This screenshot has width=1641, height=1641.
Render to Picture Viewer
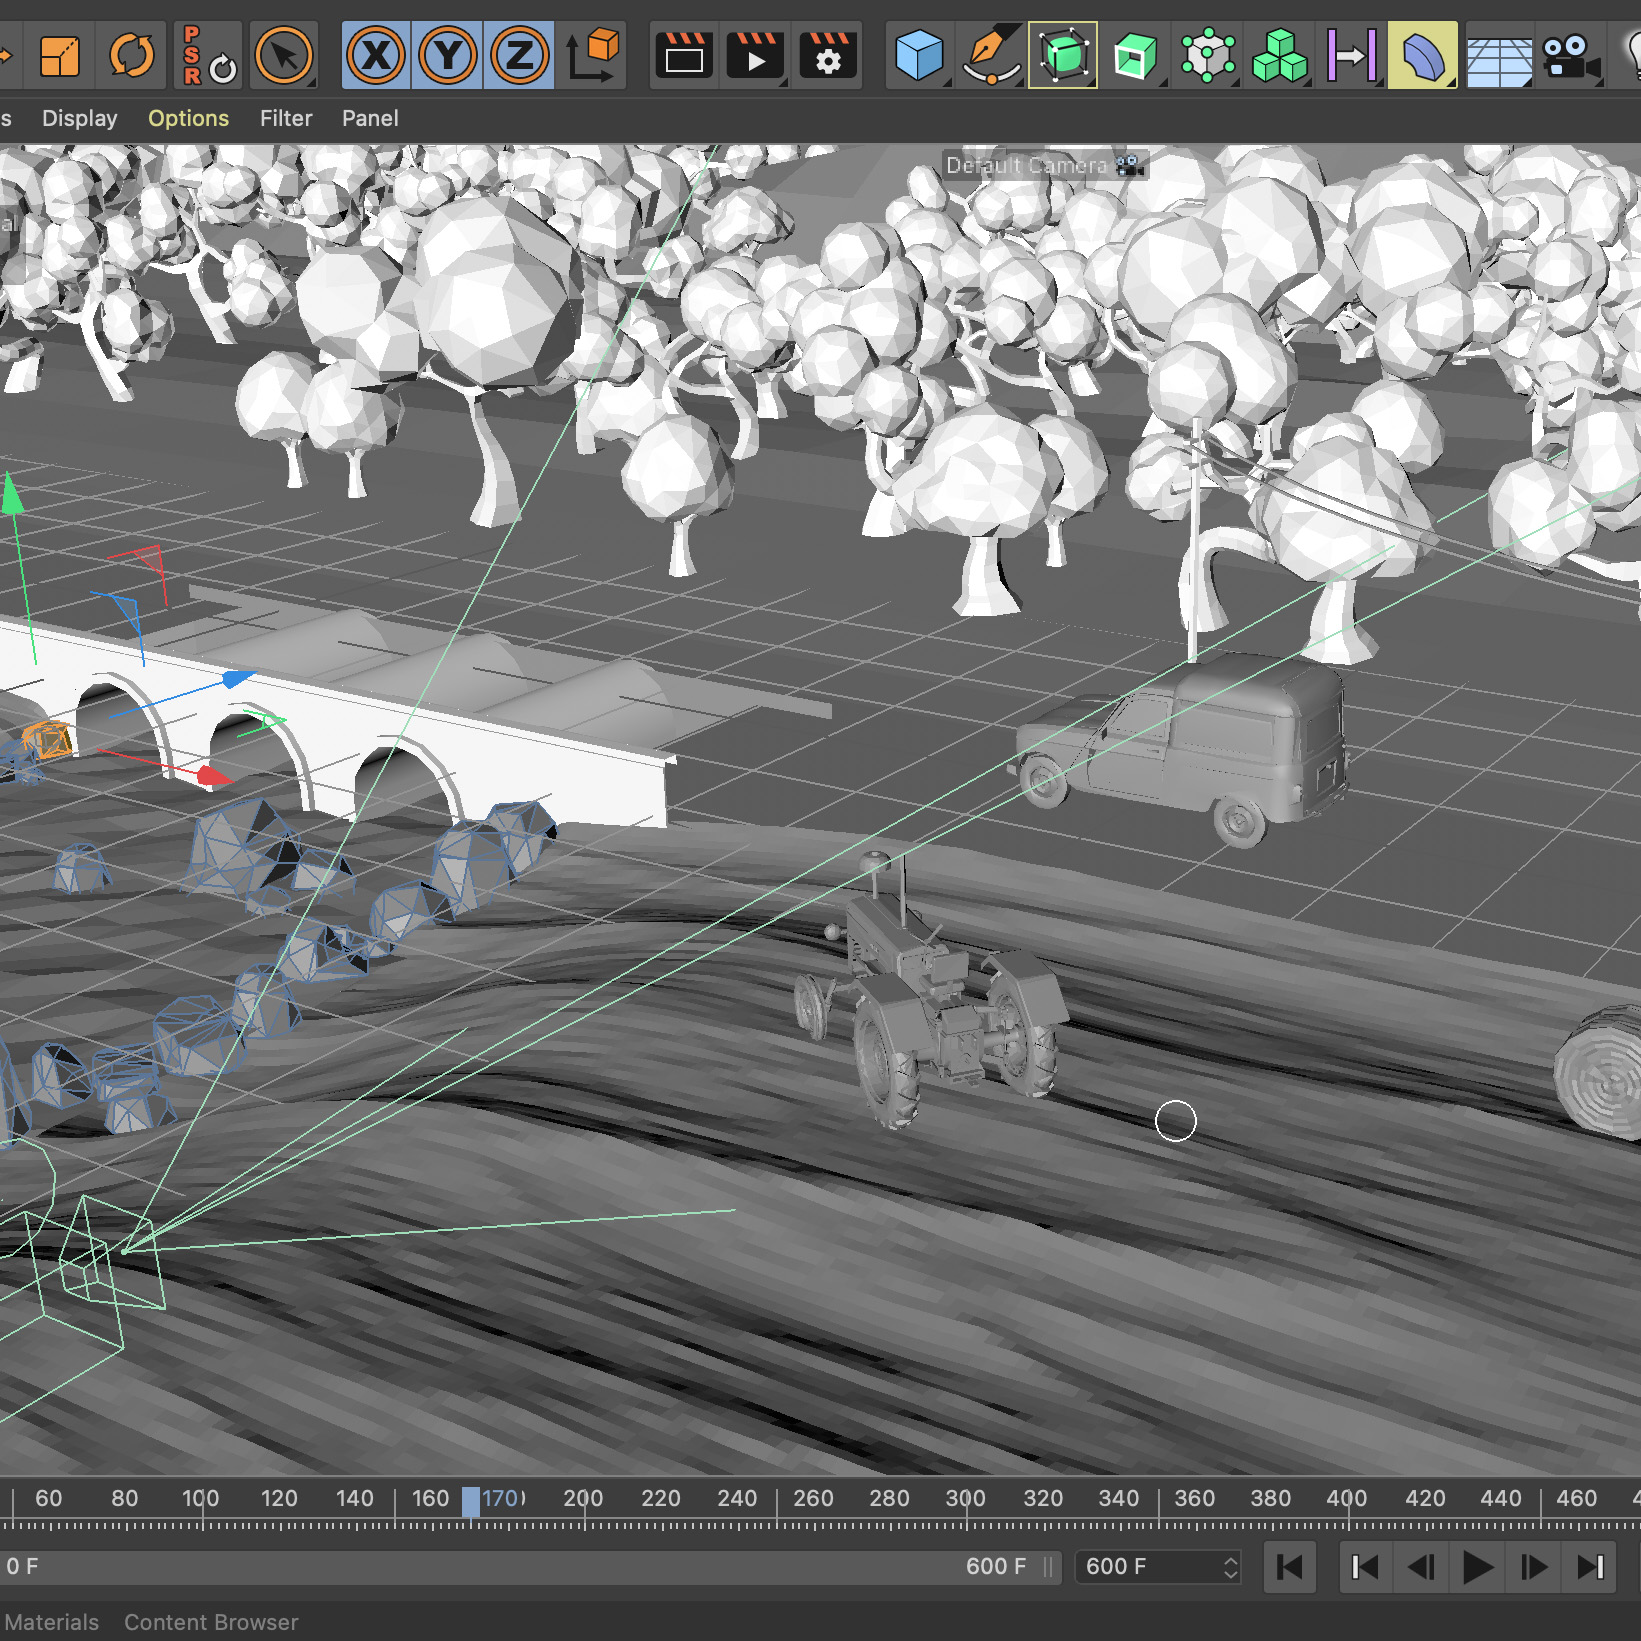coord(756,55)
